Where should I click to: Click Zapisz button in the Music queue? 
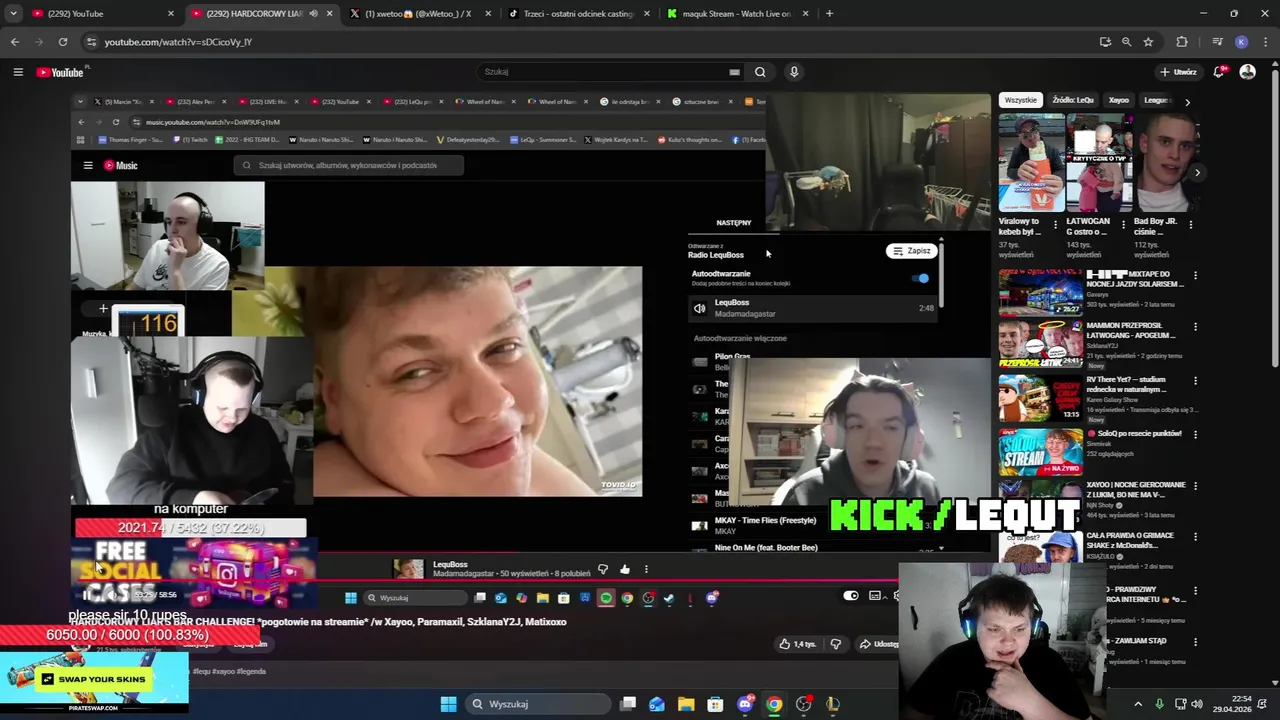(911, 251)
